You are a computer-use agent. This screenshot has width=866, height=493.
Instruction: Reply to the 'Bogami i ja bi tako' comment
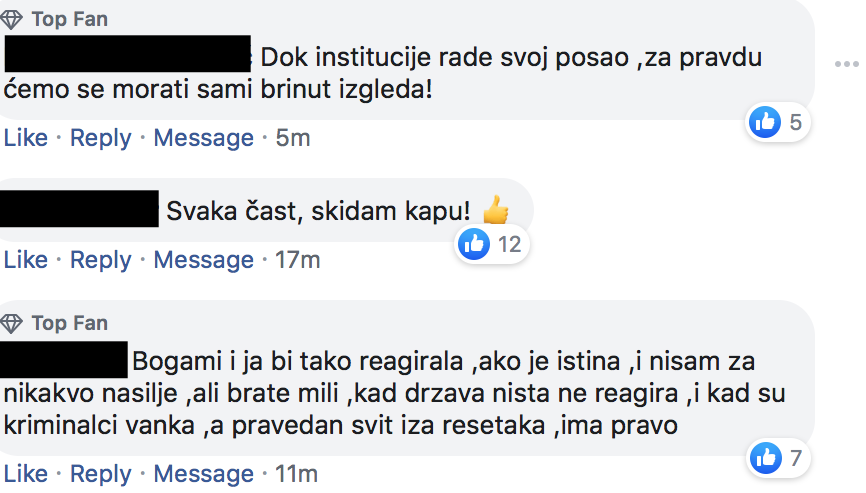pos(101,474)
